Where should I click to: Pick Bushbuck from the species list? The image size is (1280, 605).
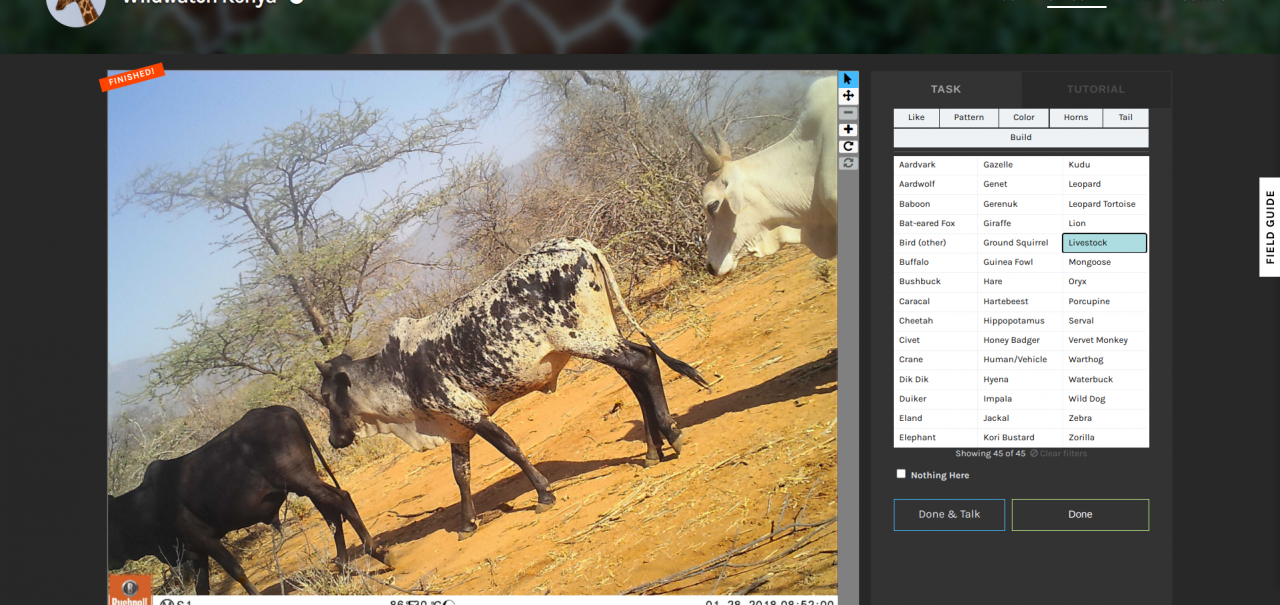pyautogui.click(x=935, y=282)
